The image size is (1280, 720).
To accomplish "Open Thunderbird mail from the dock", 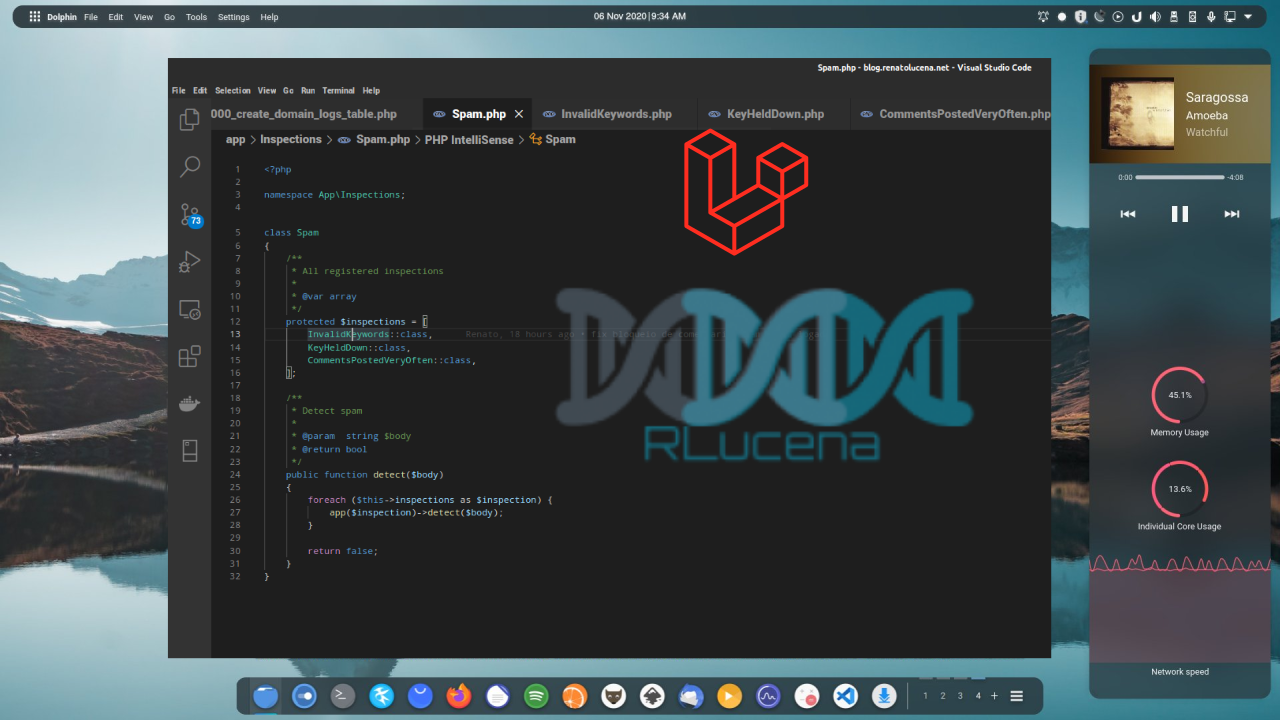I will (691, 695).
